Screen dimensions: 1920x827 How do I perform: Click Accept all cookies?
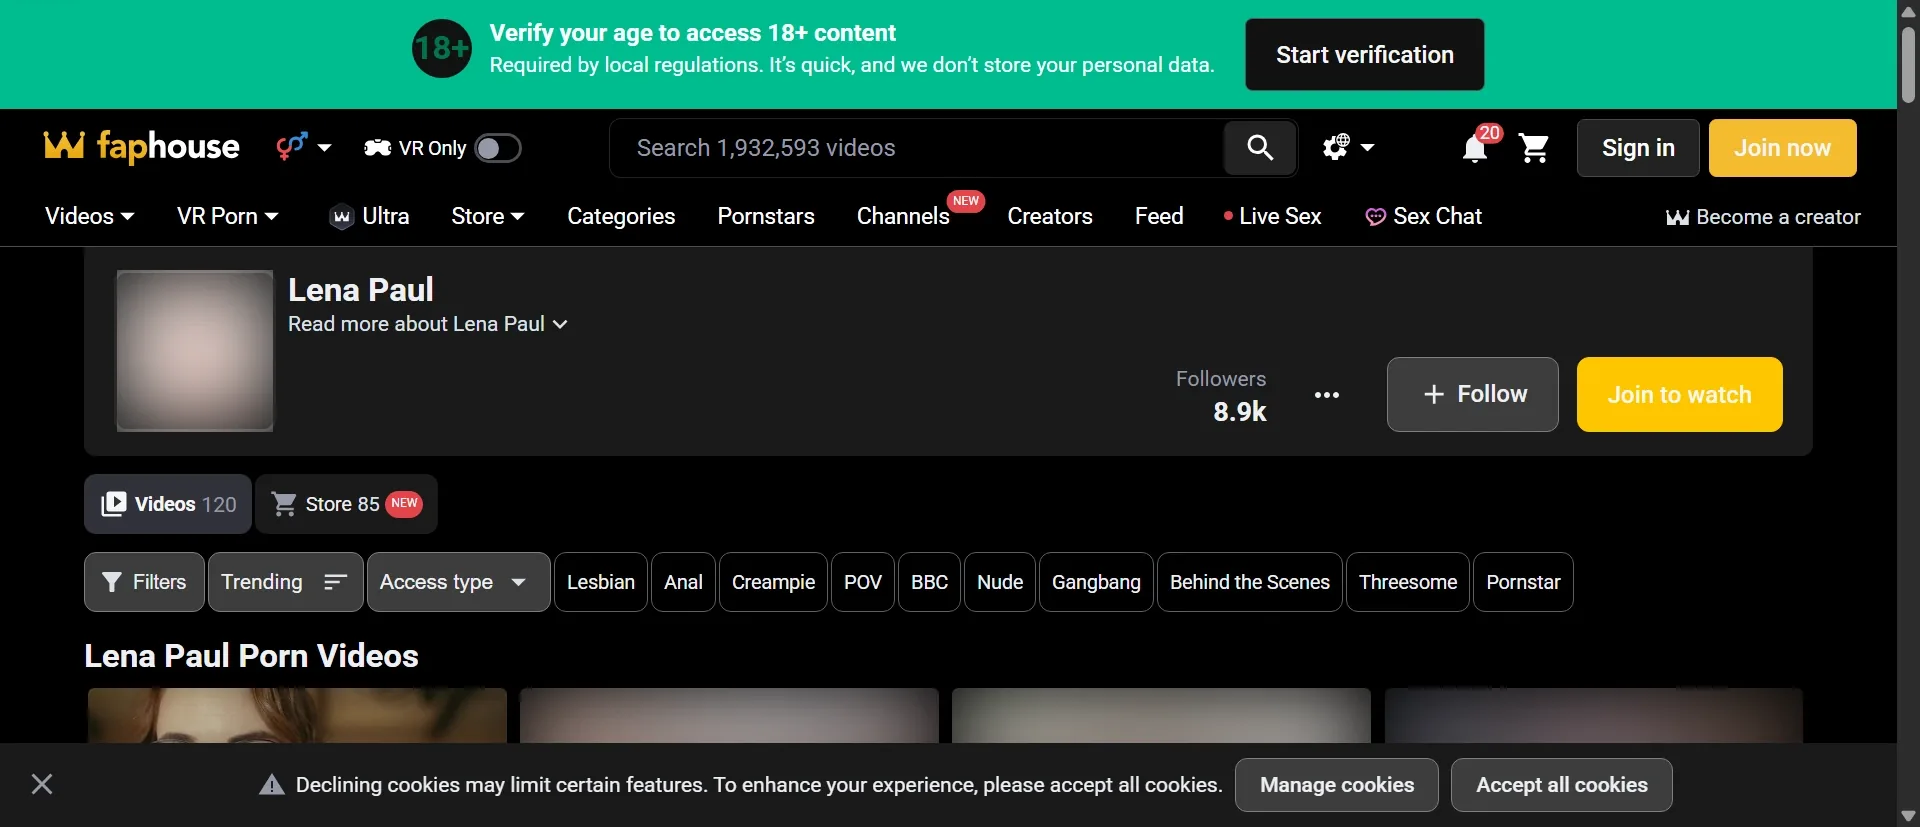coord(1562,785)
